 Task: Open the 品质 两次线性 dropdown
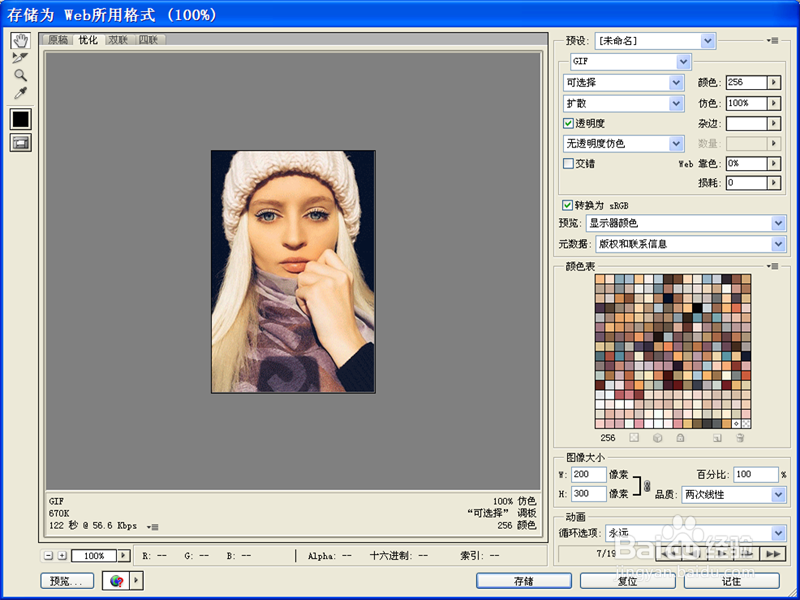pyautogui.click(x=734, y=494)
